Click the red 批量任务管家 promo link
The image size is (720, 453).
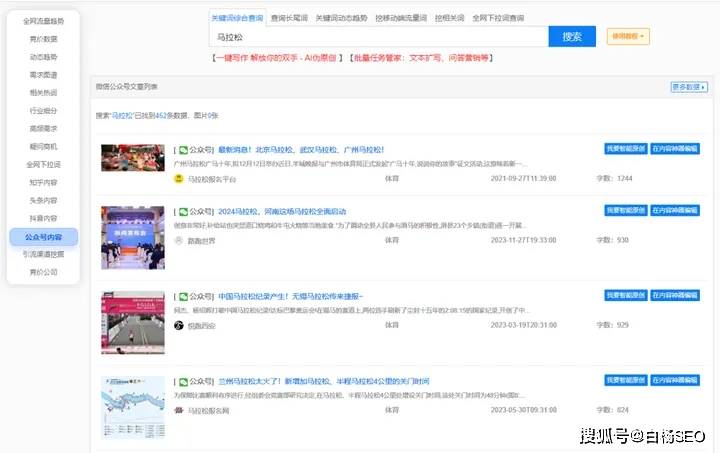422,58
